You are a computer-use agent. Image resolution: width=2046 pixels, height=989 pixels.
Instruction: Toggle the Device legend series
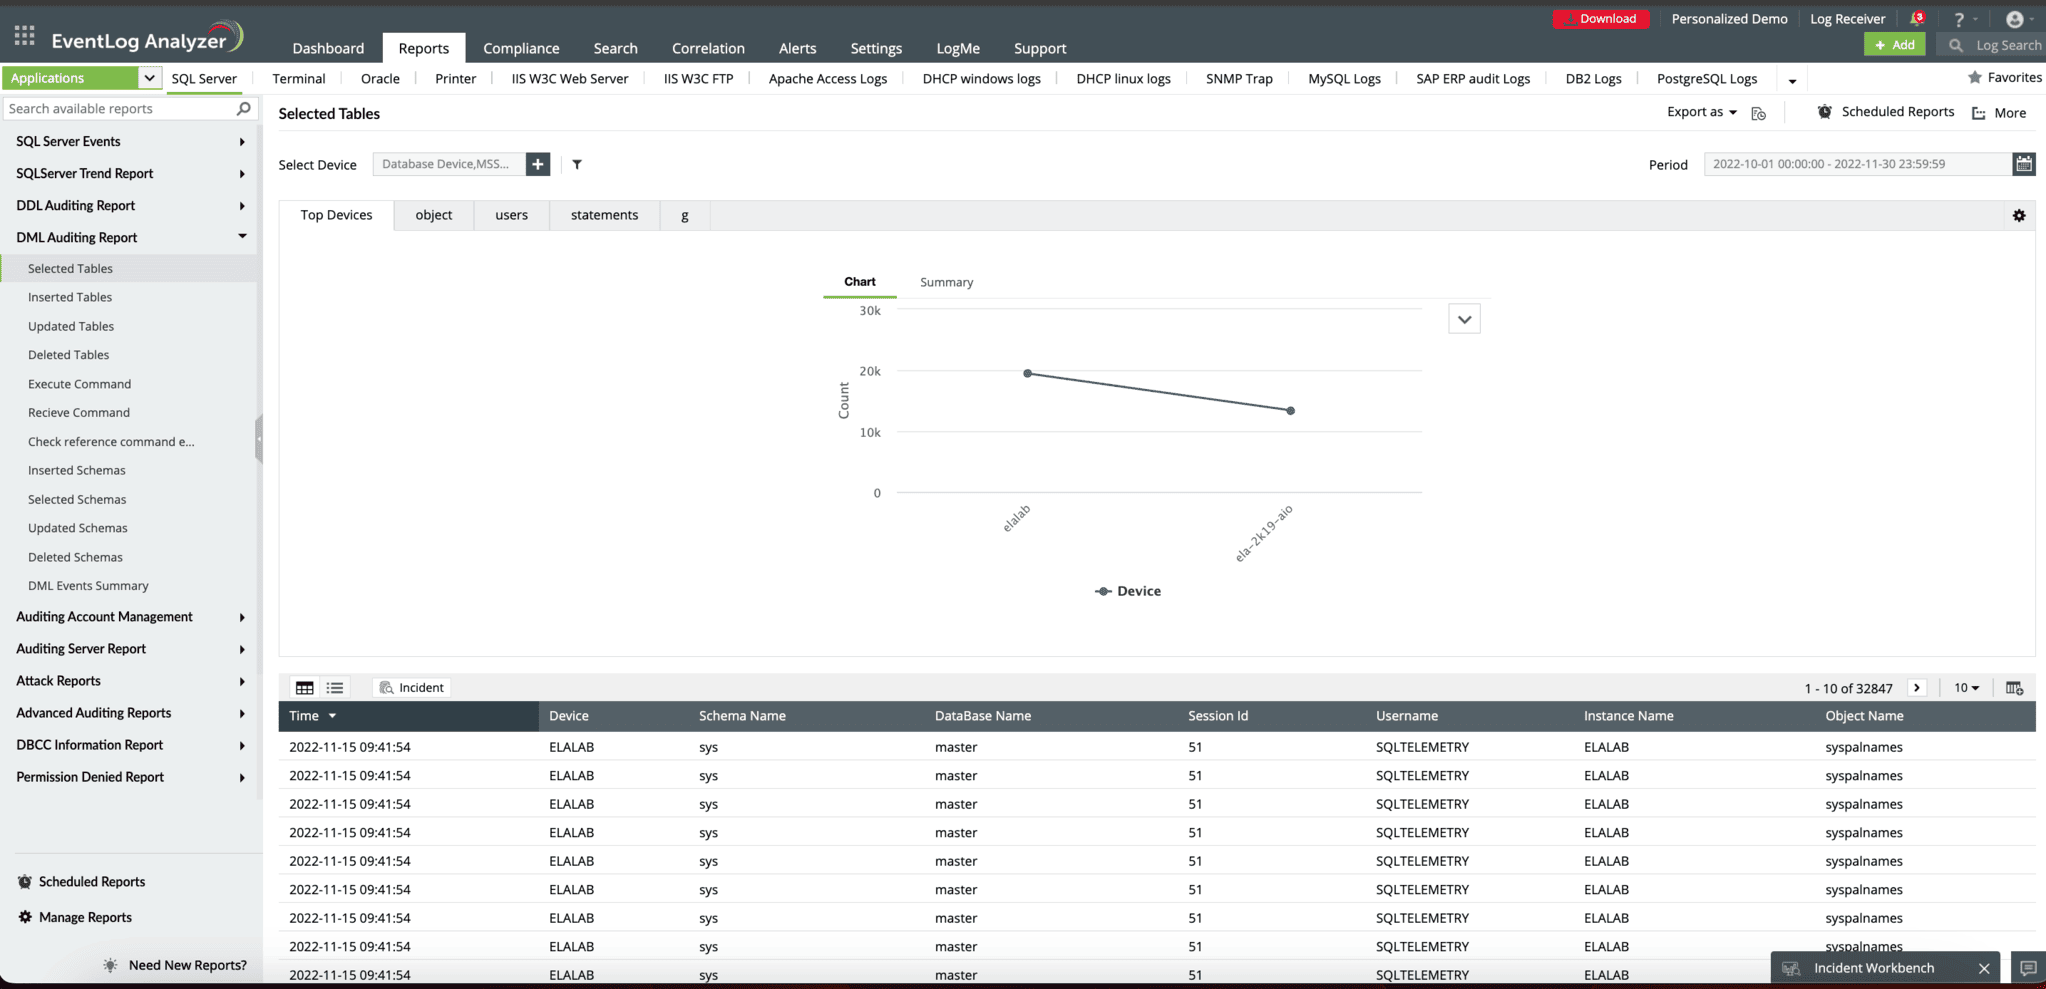(1127, 591)
